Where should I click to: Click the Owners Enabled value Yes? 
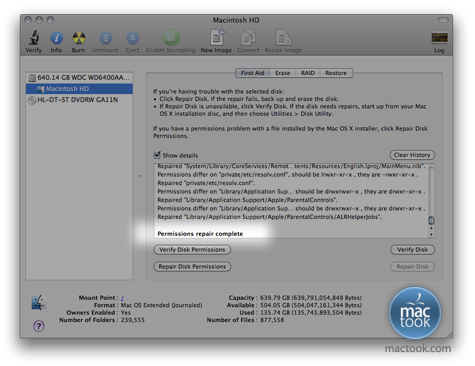pos(126,313)
